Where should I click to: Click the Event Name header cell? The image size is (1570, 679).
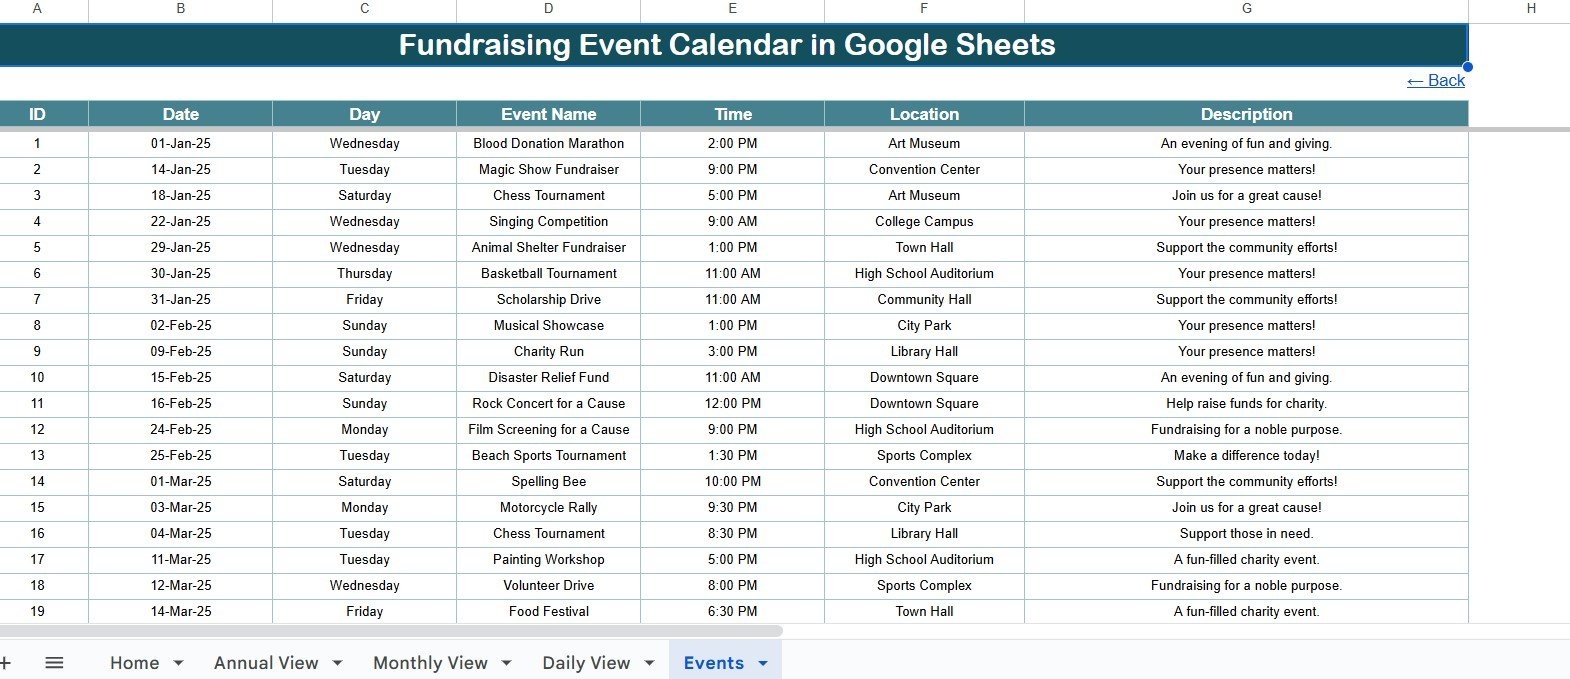548,114
